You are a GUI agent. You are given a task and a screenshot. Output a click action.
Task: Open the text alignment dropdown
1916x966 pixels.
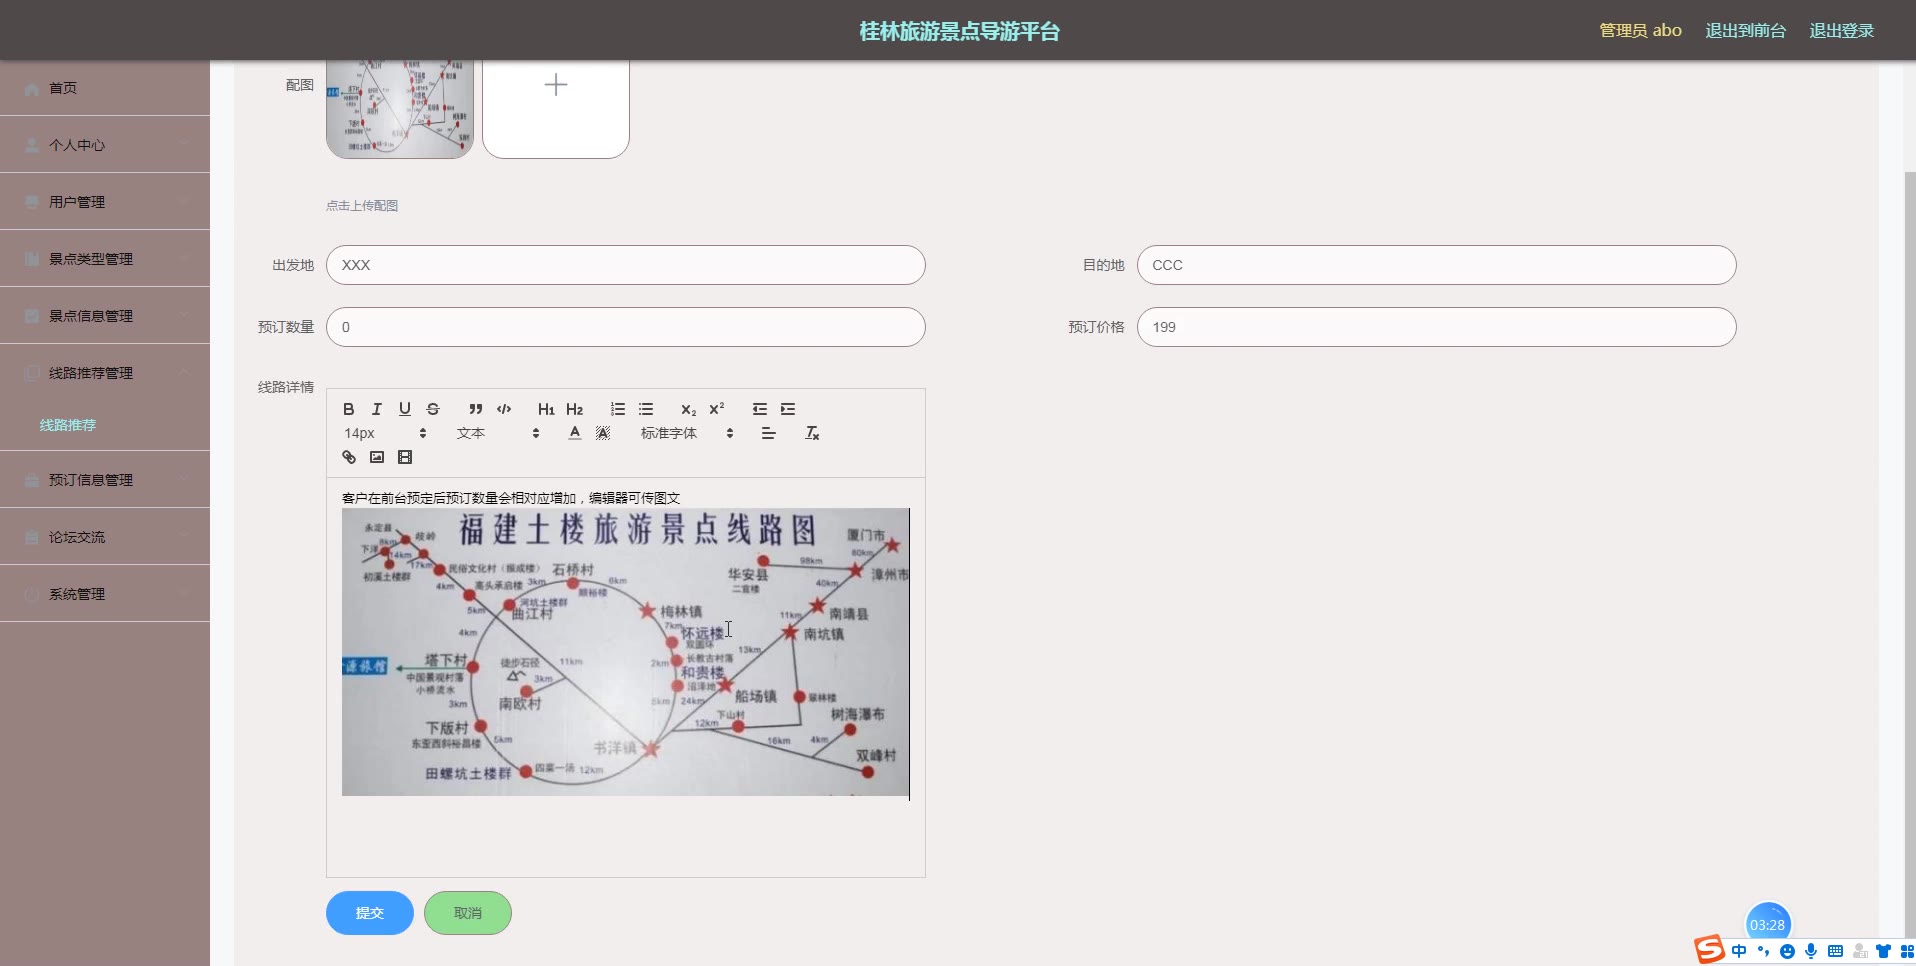point(768,433)
